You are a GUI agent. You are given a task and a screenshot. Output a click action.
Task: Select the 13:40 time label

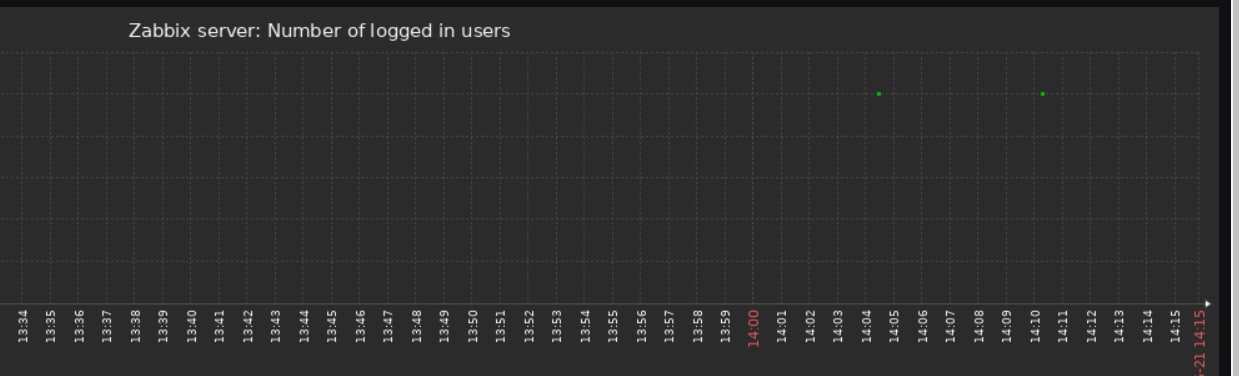tap(192, 326)
